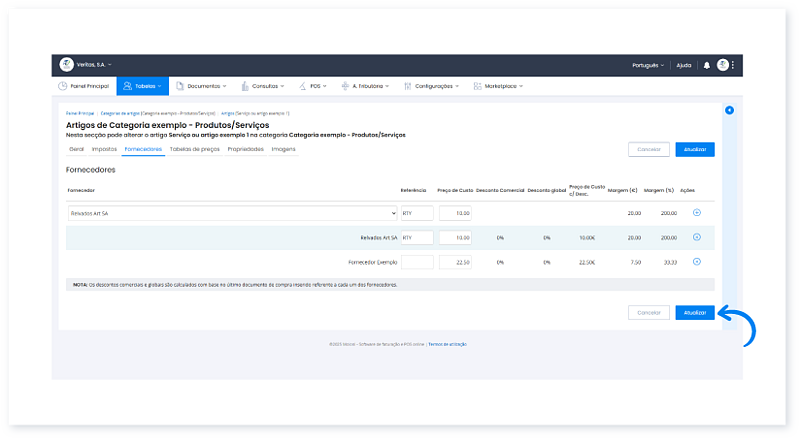Click the notifications bell icon
The height and width of the screenshot is (439, 800).
click(707, 65)
